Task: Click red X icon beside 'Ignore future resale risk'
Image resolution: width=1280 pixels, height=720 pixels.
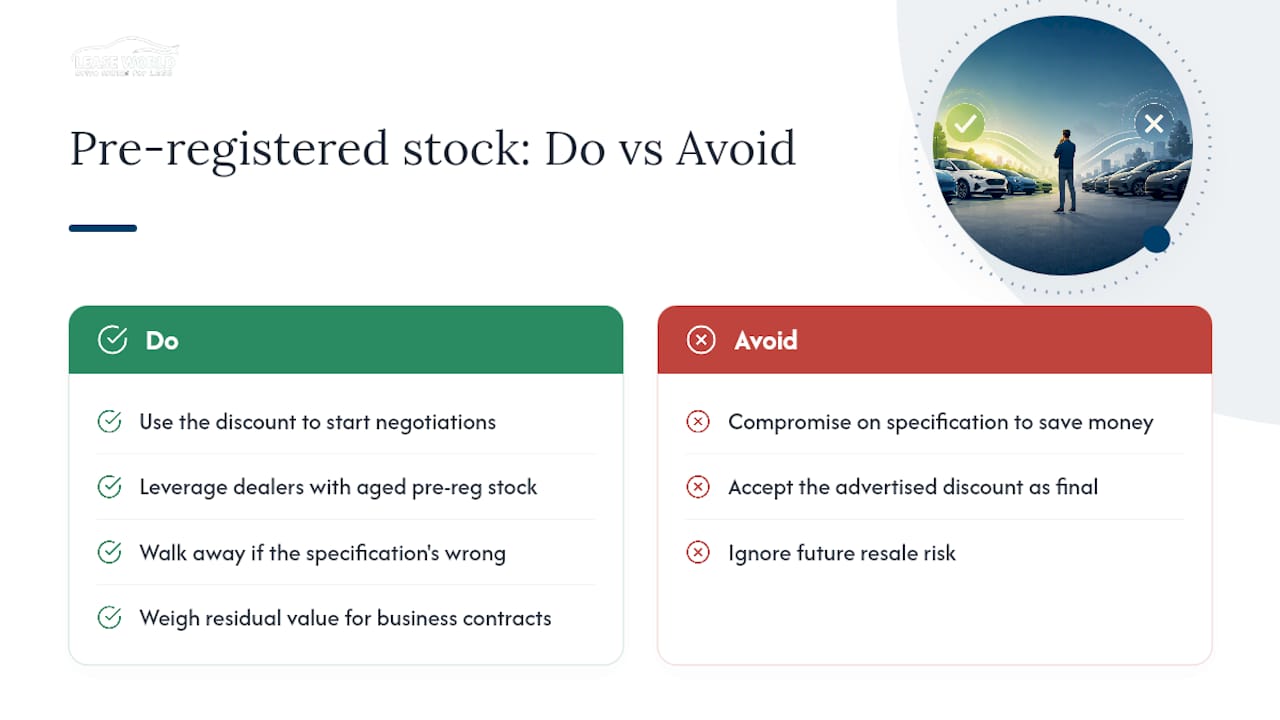Action: pyautogui.click(x=698, y=552)
